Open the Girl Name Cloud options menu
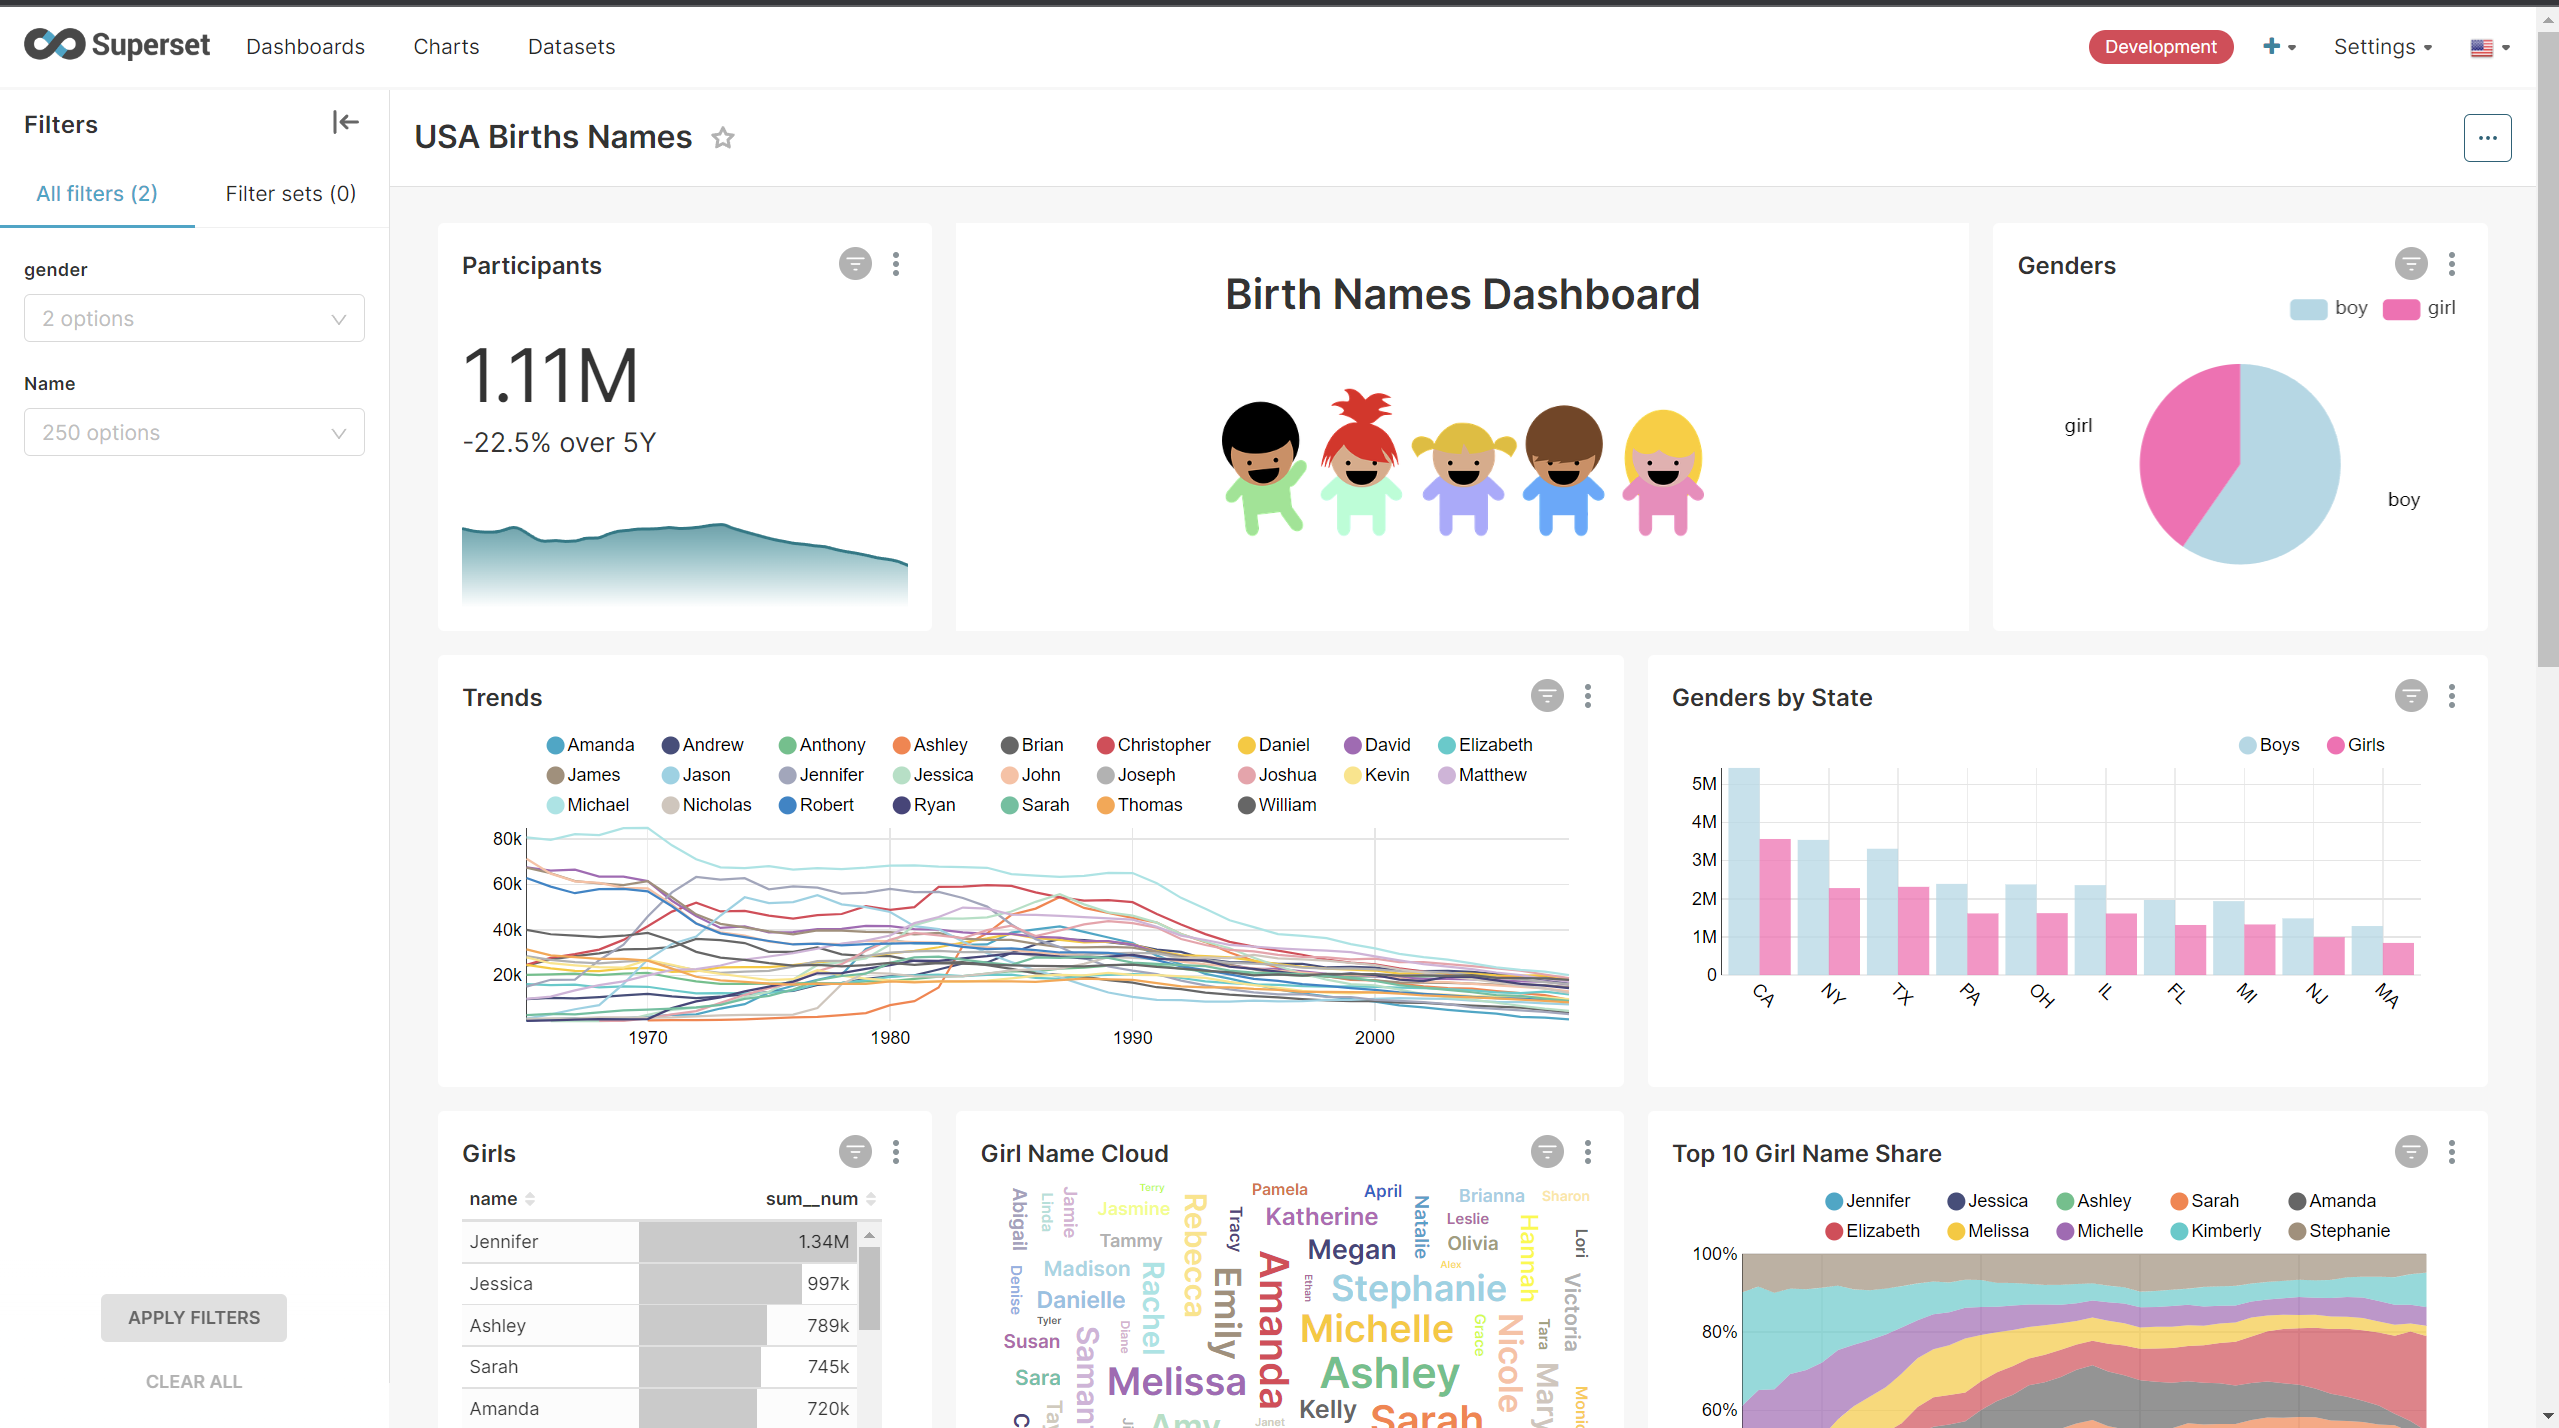This screenshot has height=1428, width=2559. click(1587, 1152)
